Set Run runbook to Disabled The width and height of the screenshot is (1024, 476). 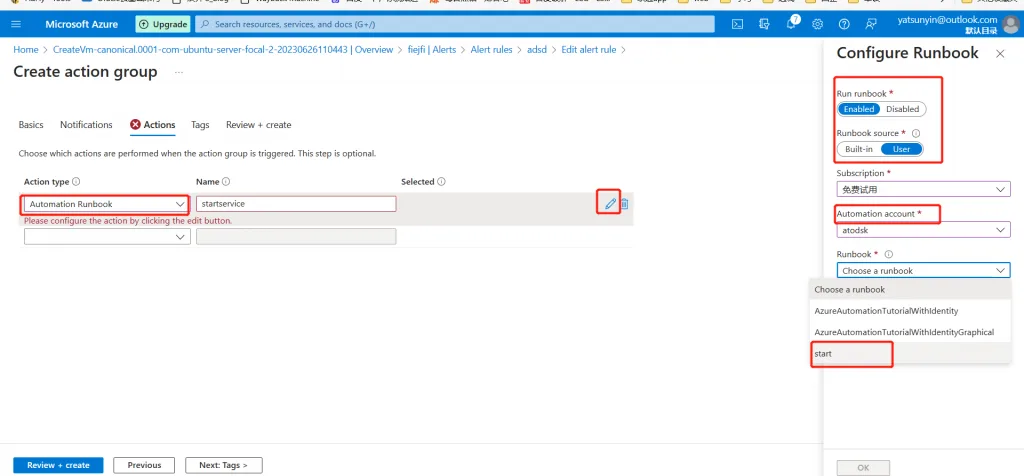pyautogui.click(x=903, y=109)
